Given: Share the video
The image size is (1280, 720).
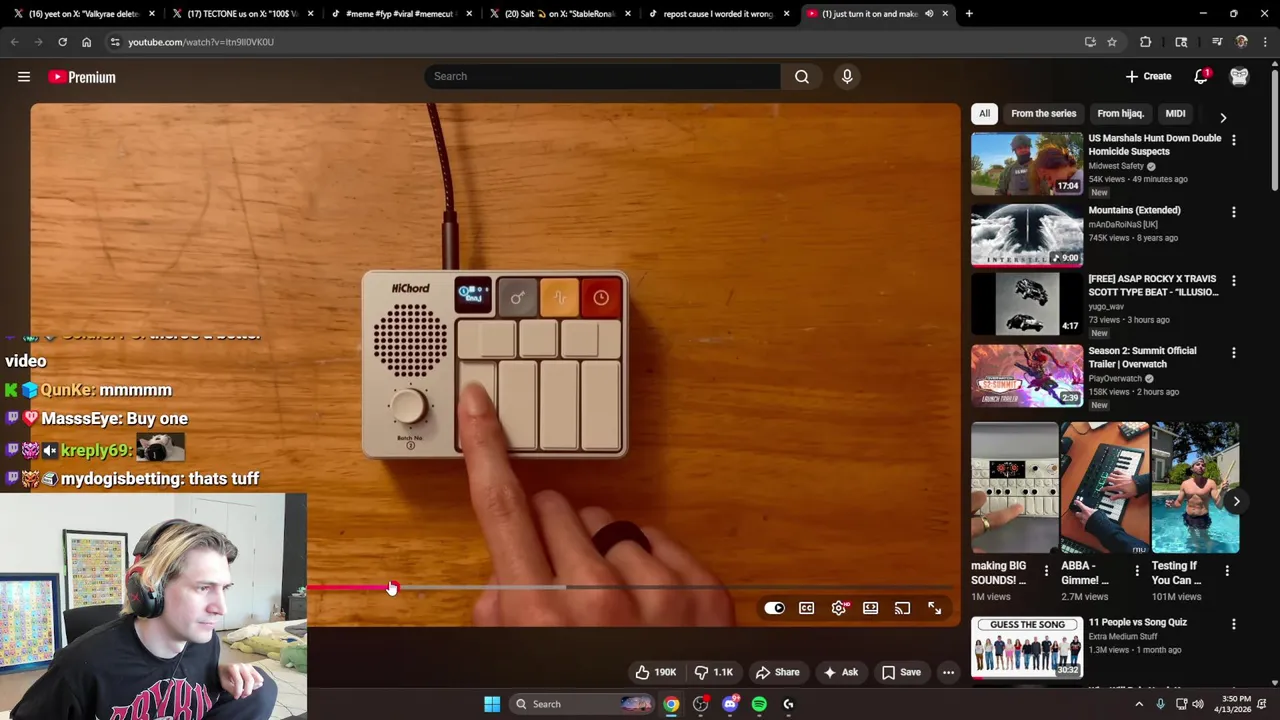Looking at the screenshot, I should (x=777, y=672).
